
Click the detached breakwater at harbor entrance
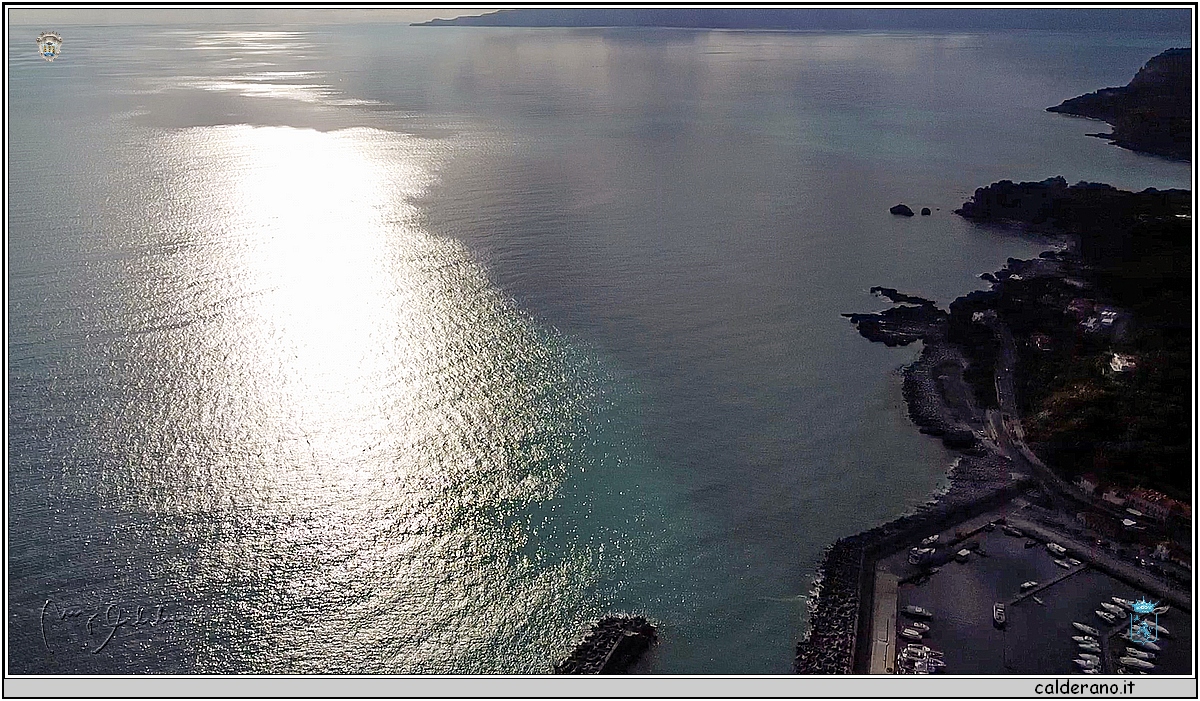(610, 645)
